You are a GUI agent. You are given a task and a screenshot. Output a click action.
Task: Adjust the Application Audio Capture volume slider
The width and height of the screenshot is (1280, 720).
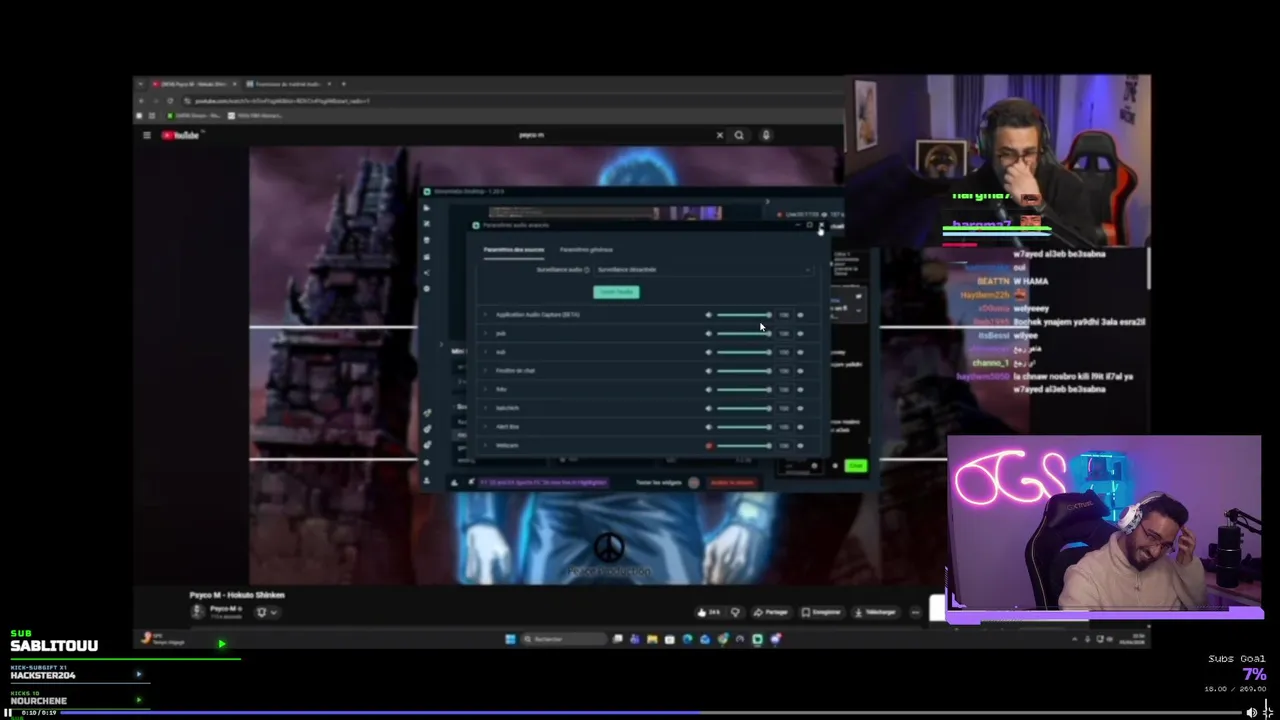[x=744, y=315]
